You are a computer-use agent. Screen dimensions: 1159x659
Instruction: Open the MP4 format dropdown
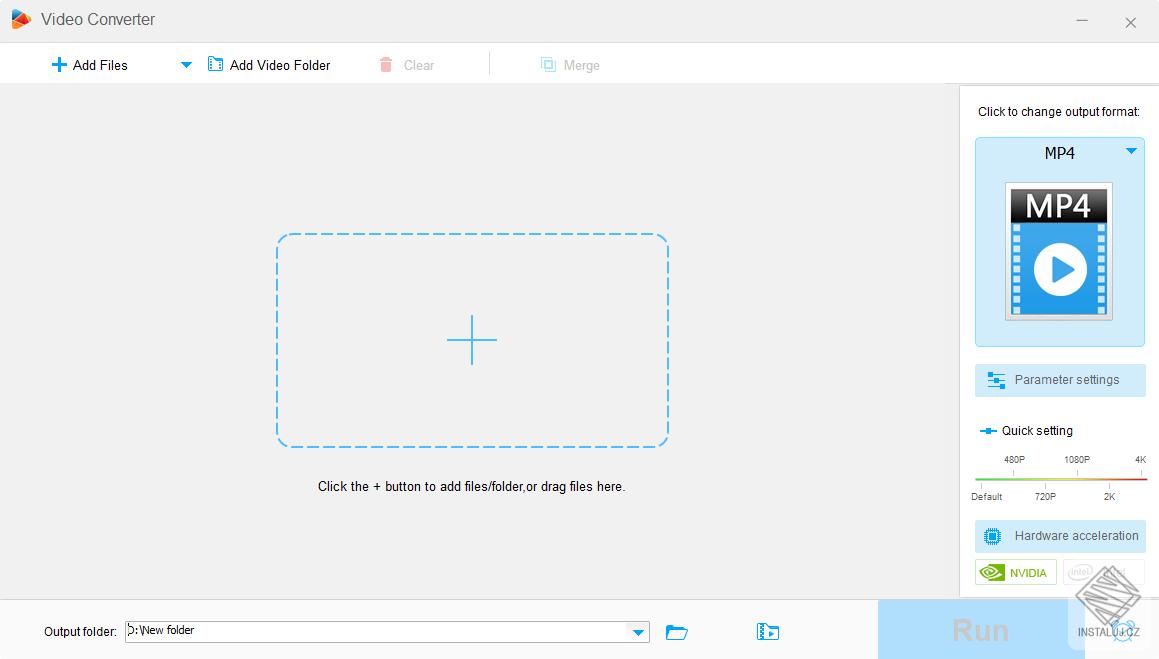[1131, 151]
